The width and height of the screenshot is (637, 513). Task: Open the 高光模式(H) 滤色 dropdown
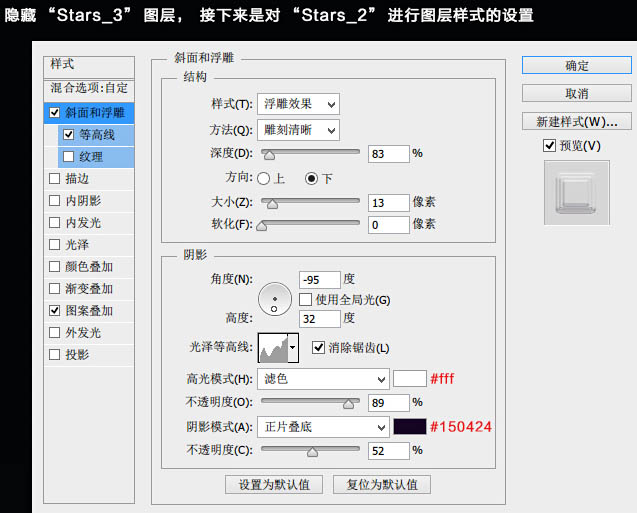pyautogui.click(x=323, y=379)
